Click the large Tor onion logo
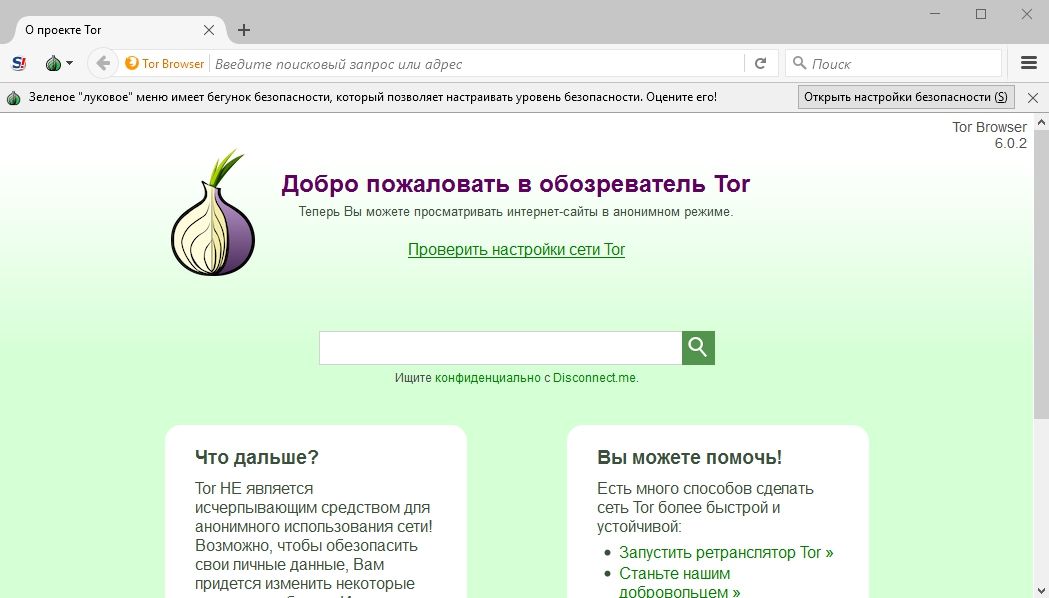The width and height of the screenshot is (1049, 598). pos(213,213)
